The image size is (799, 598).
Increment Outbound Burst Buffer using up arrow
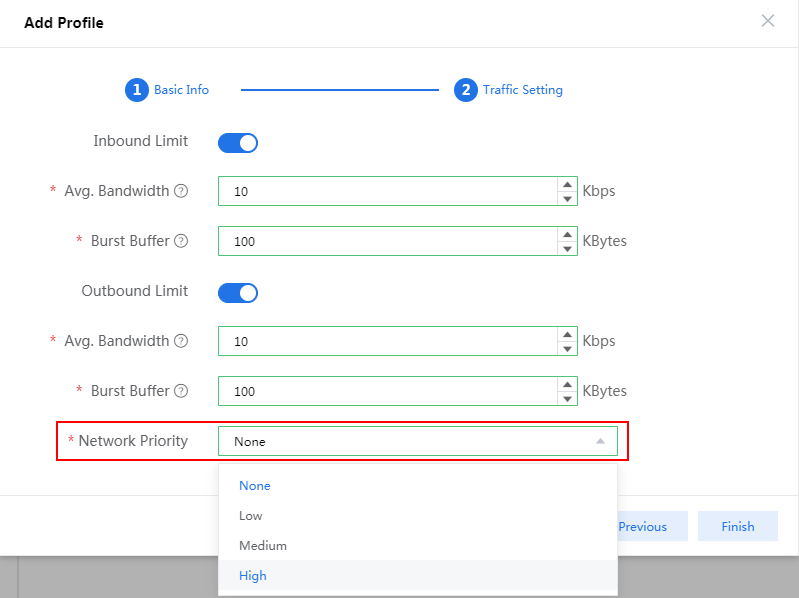pyautogui.click(x=568, y=384)
